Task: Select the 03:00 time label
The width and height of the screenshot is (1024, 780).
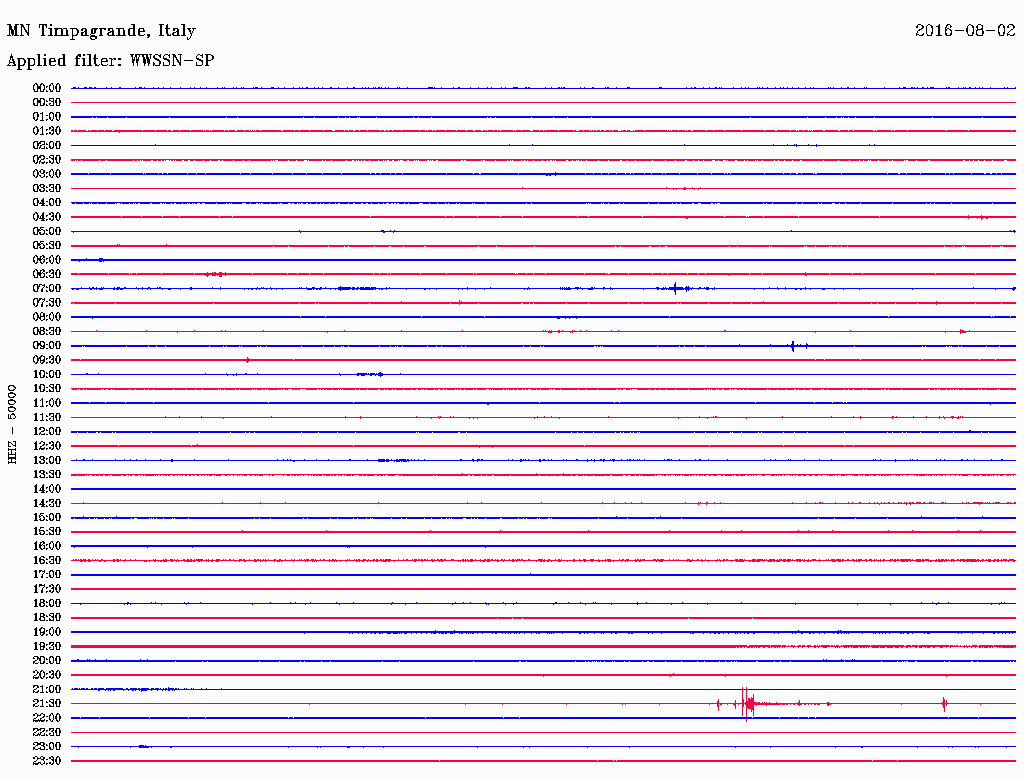Action: point(47,174)
